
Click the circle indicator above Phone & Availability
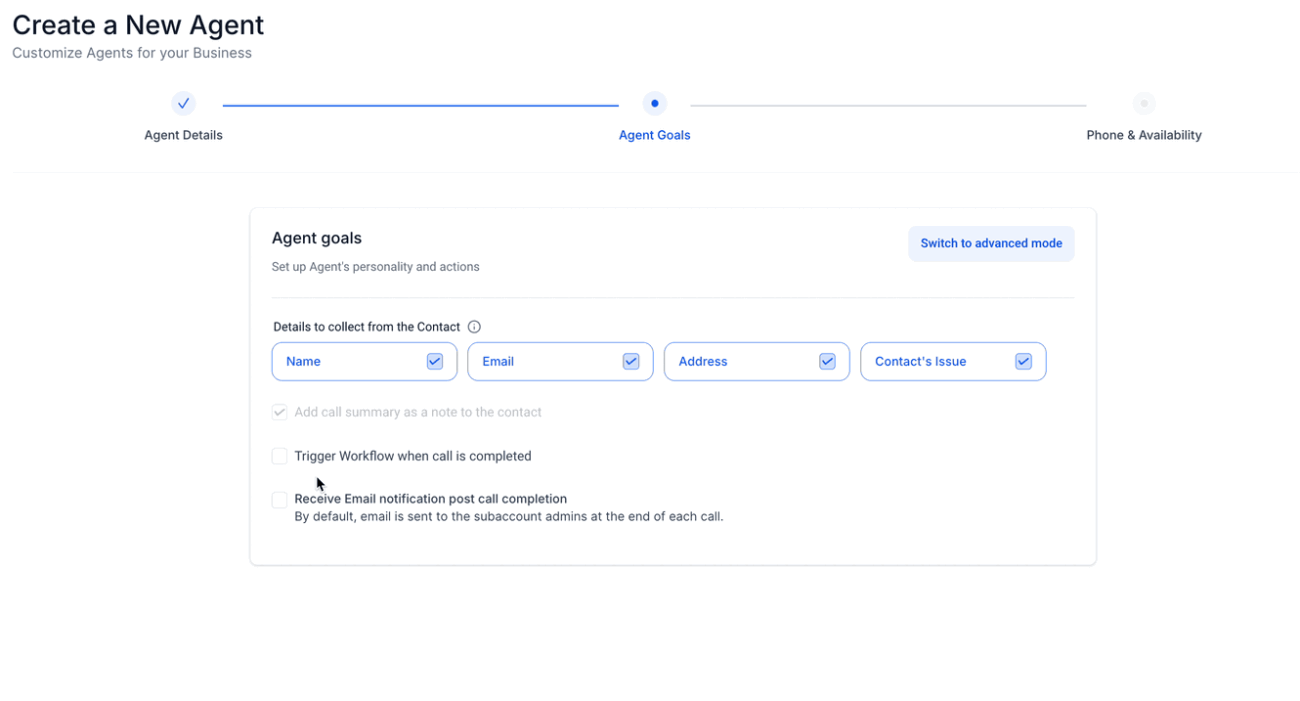1144,103
